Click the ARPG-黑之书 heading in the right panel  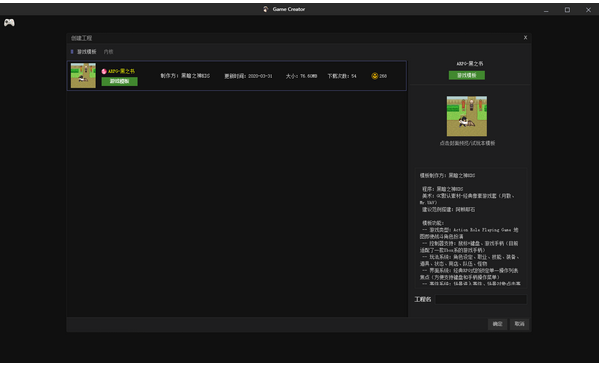click(x=470, y=64)
